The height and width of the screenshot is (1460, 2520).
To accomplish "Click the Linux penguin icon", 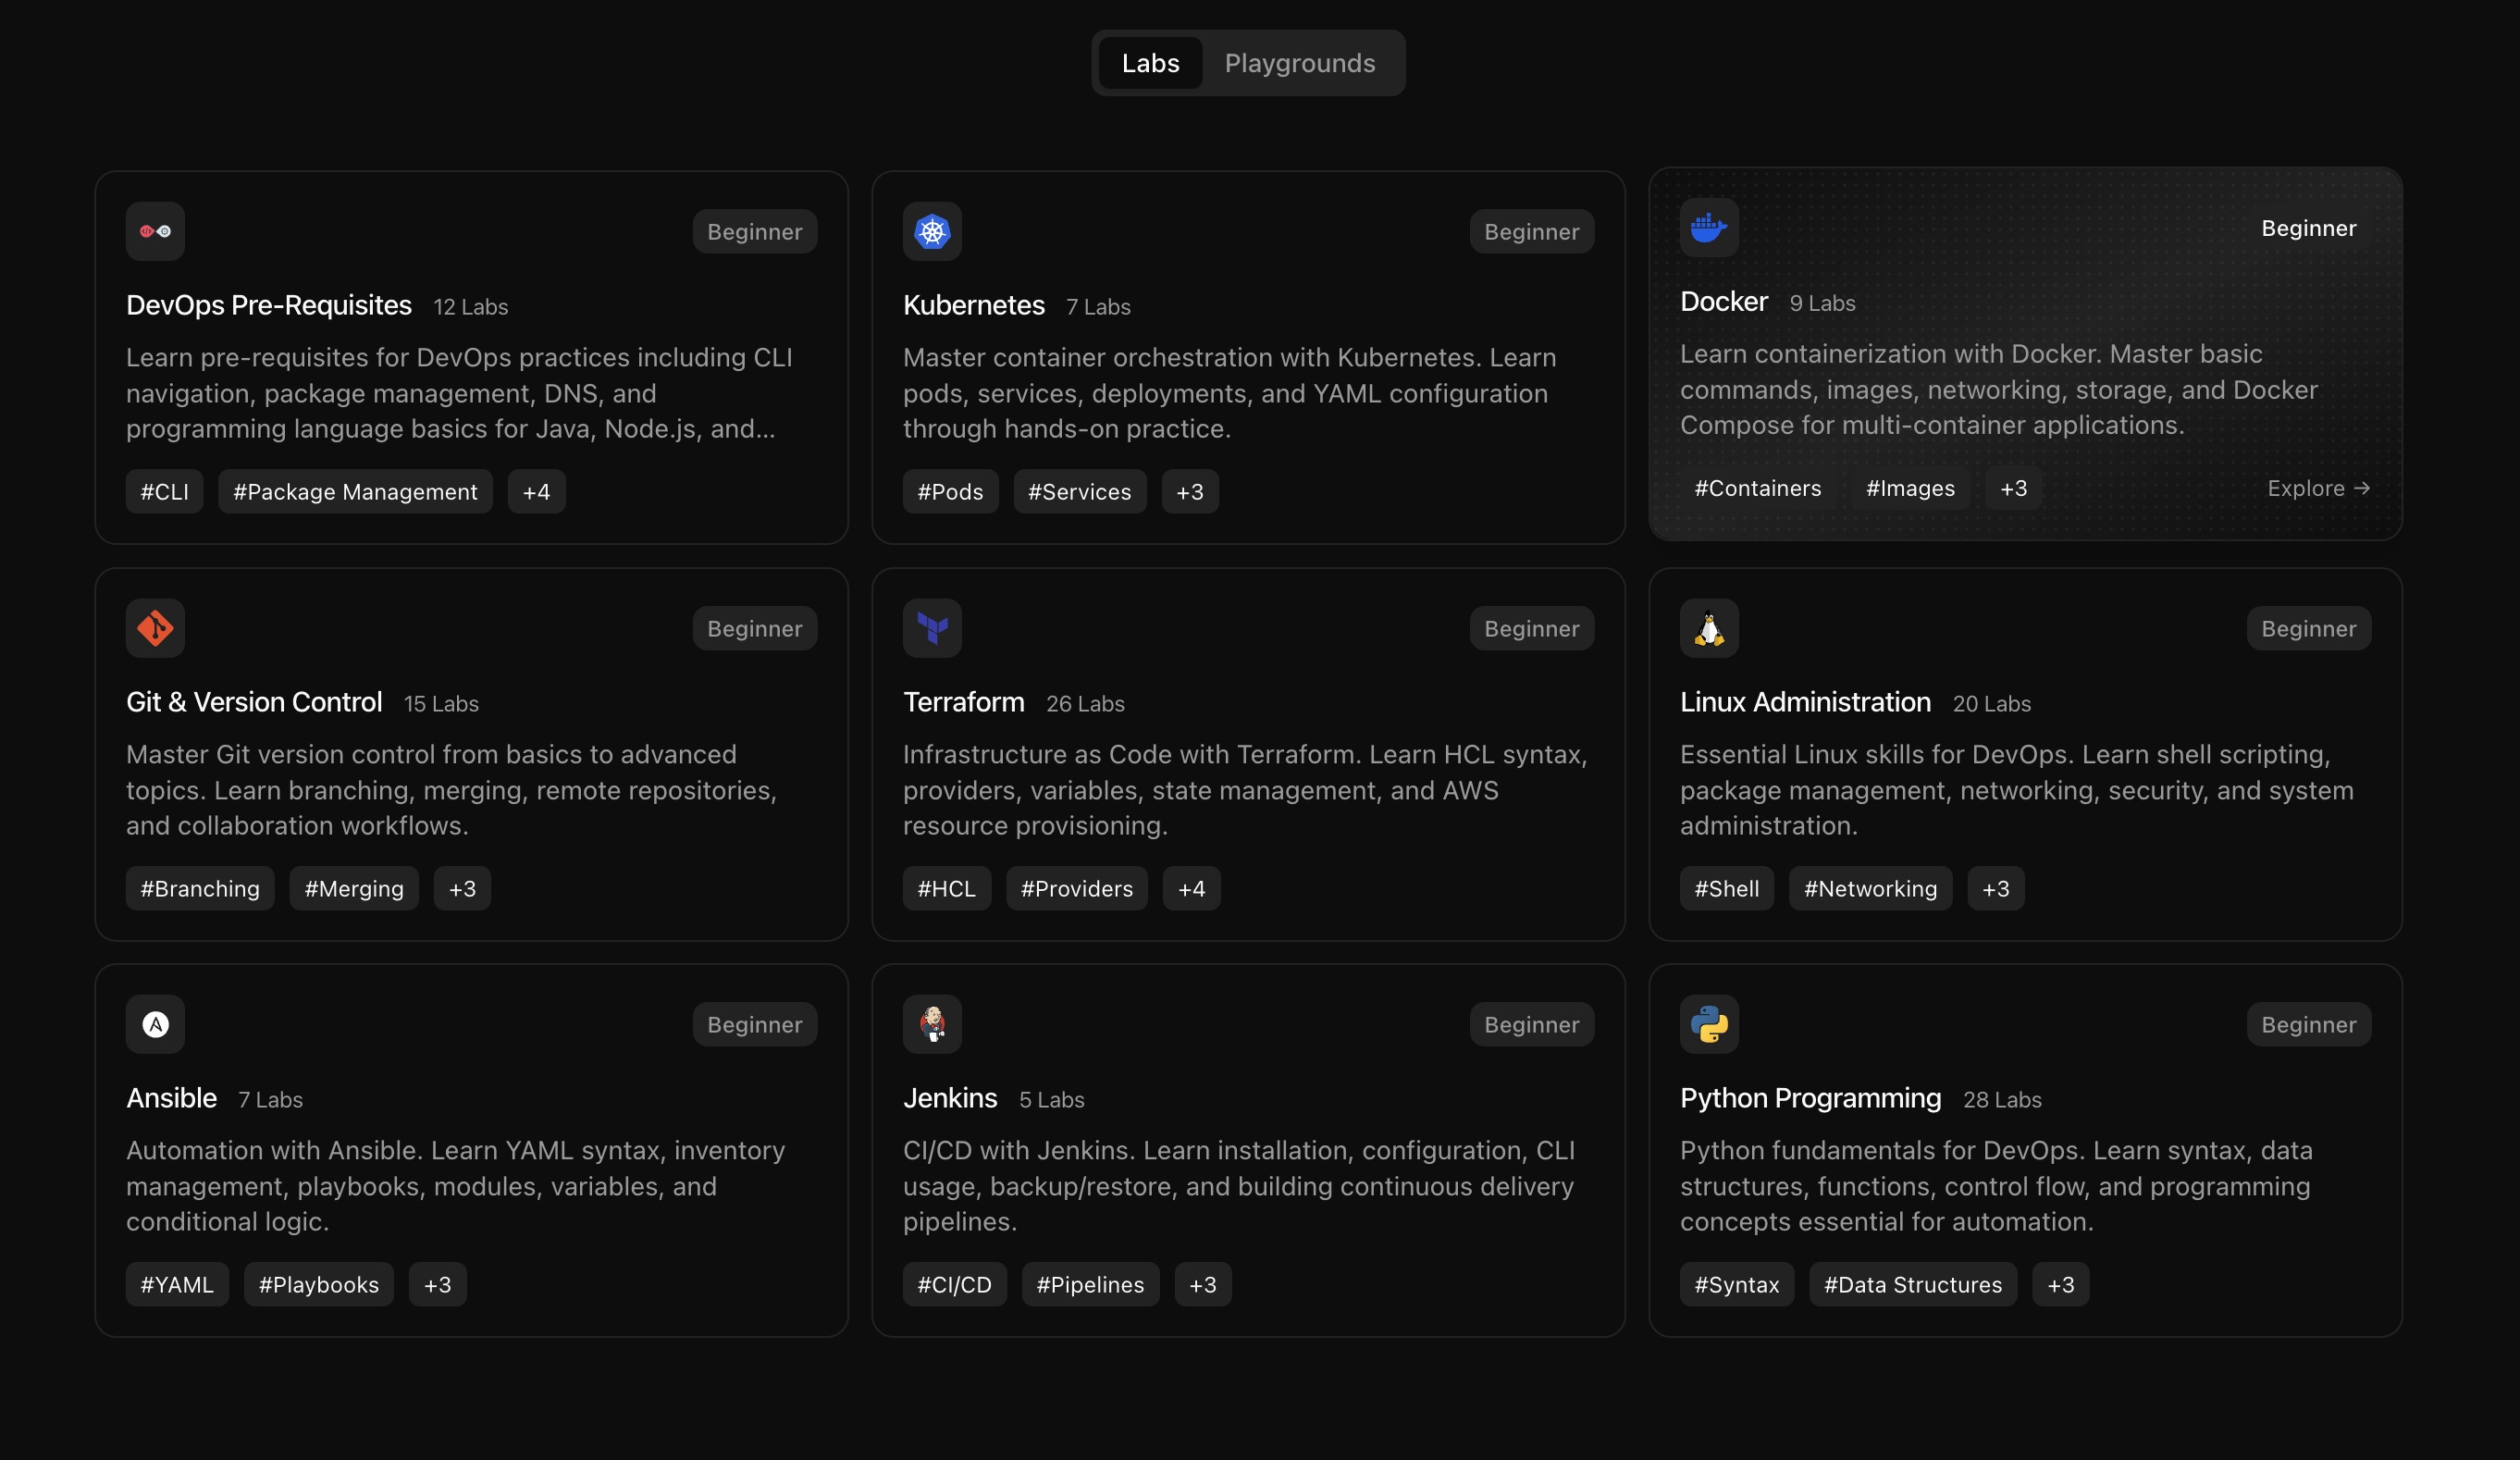I will (1708, 628).
